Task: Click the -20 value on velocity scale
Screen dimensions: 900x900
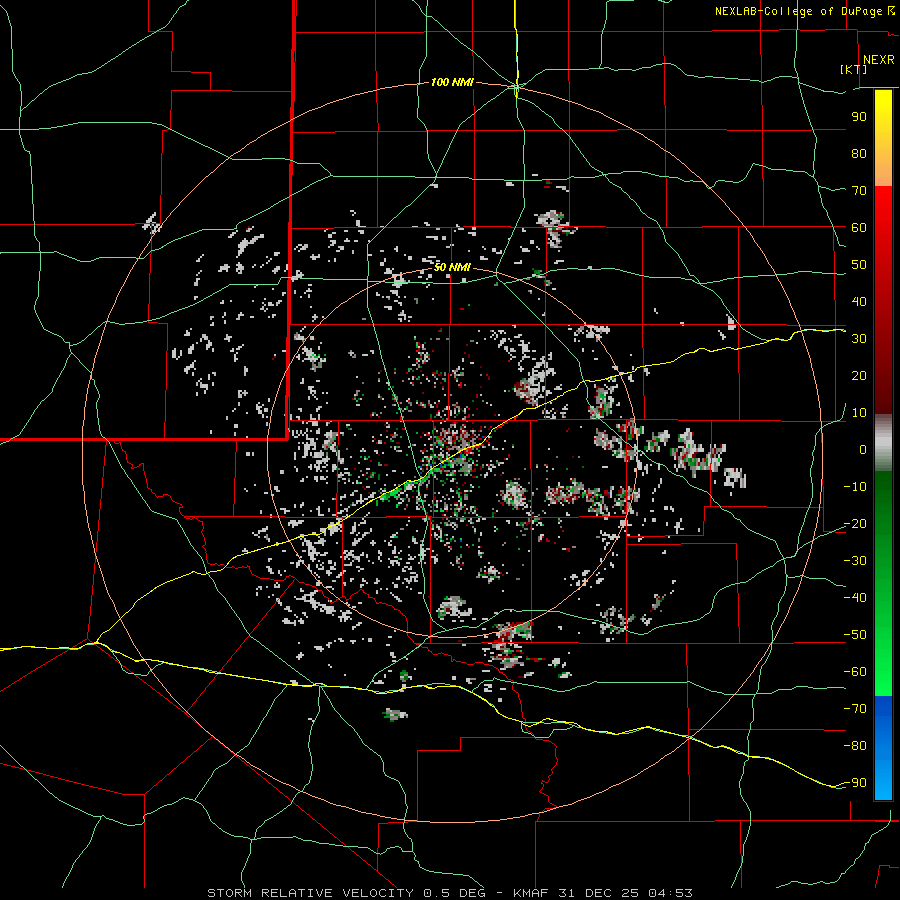Action: pos(855,523)
